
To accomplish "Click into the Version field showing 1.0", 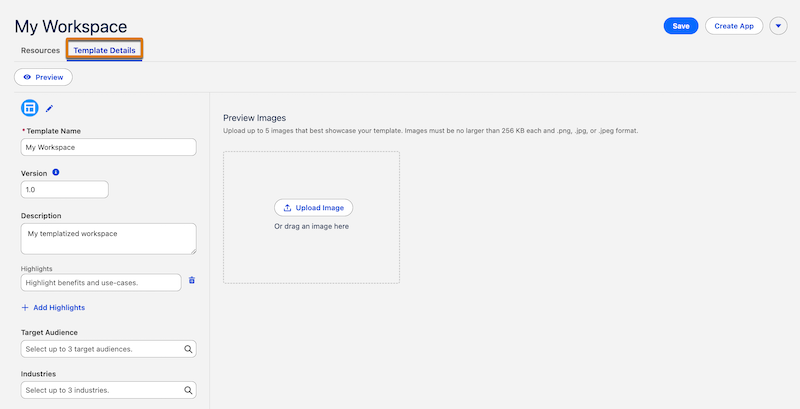I will tap(65, 189).
